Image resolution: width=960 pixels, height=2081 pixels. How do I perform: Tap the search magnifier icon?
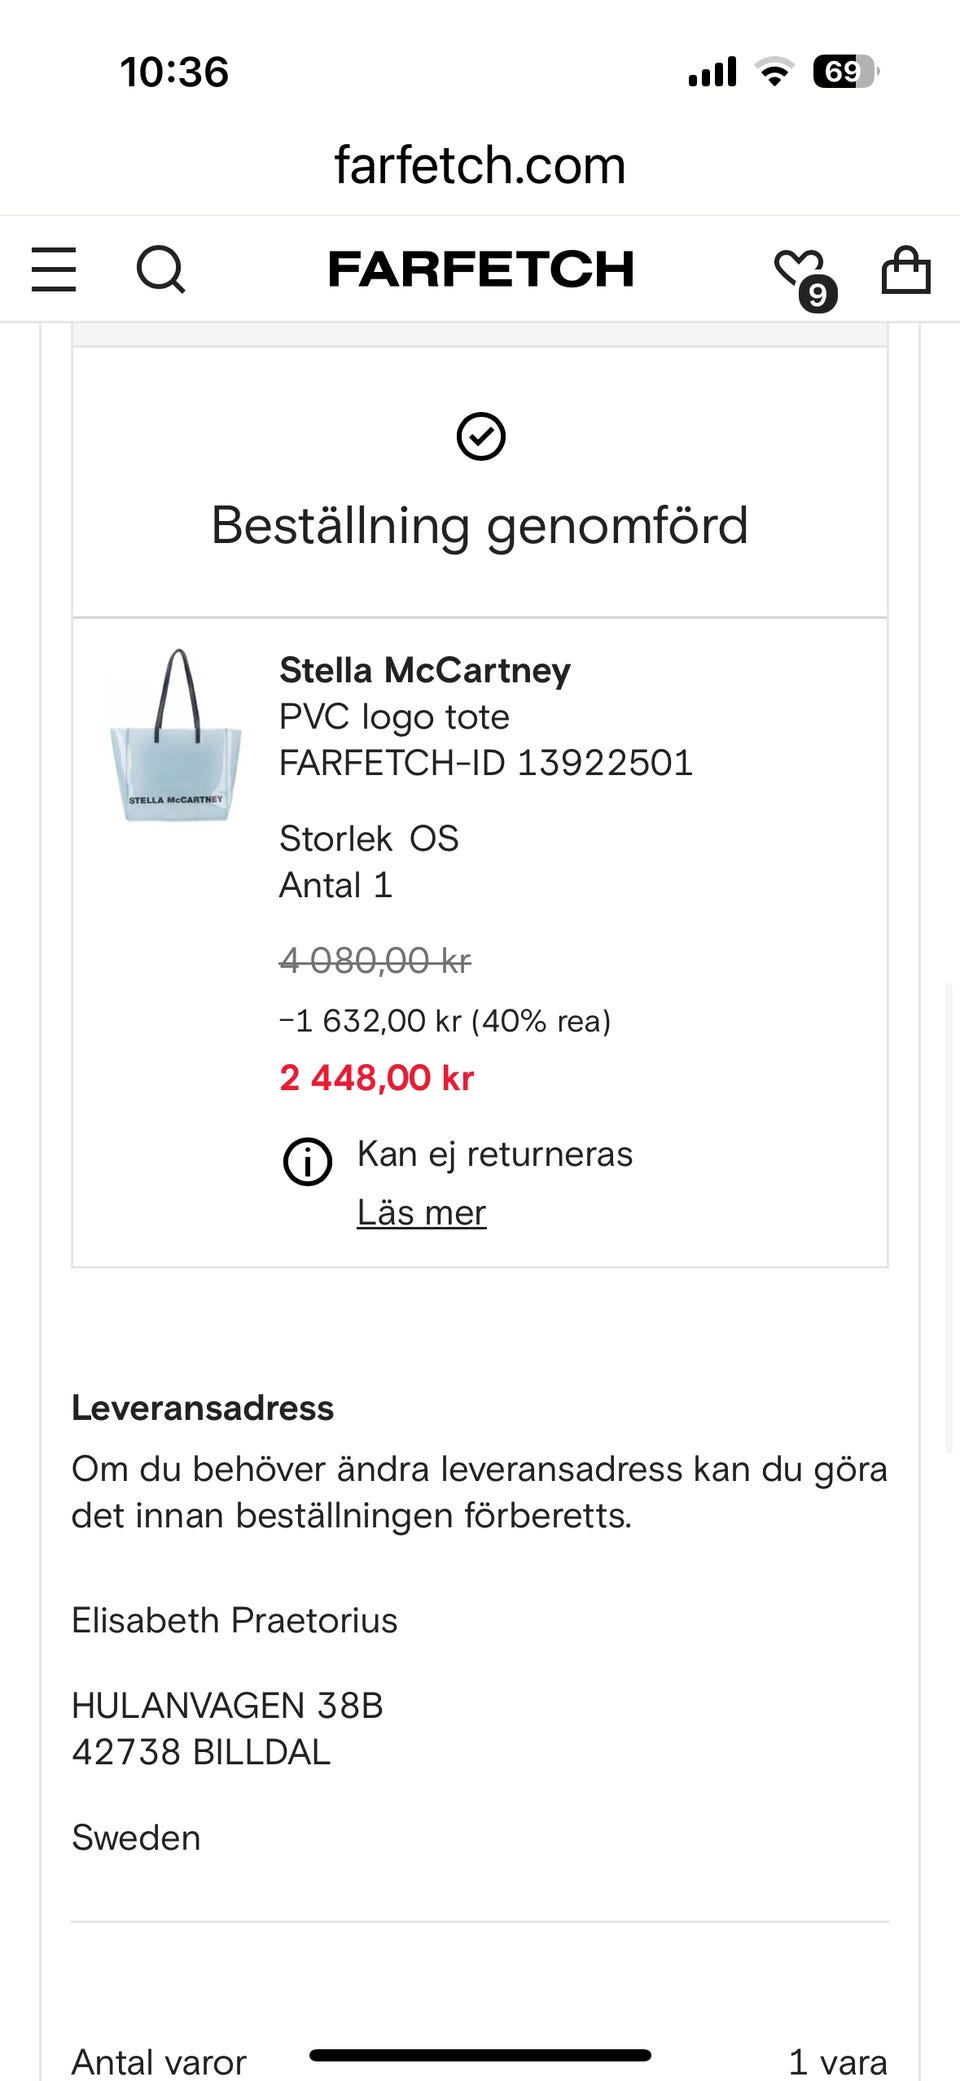tap(160, 269)
